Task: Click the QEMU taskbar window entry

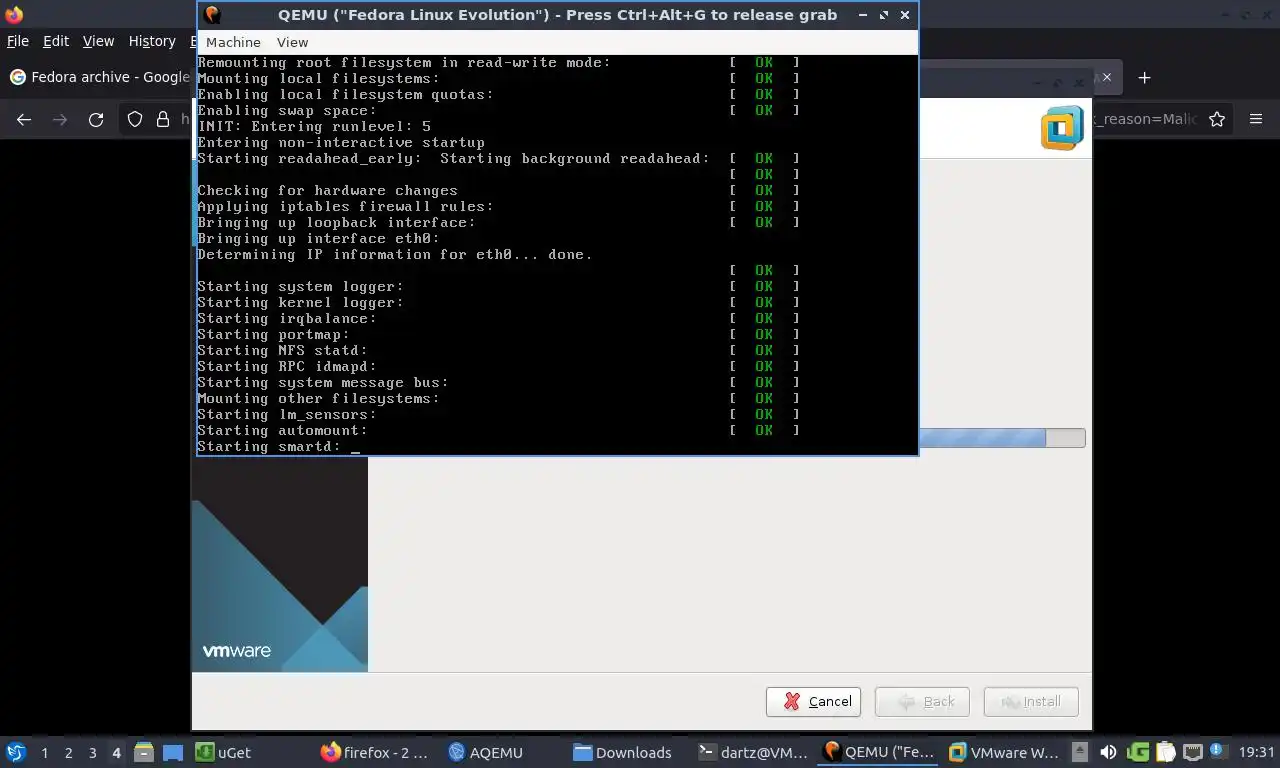Action: click(x=879, y=752)
